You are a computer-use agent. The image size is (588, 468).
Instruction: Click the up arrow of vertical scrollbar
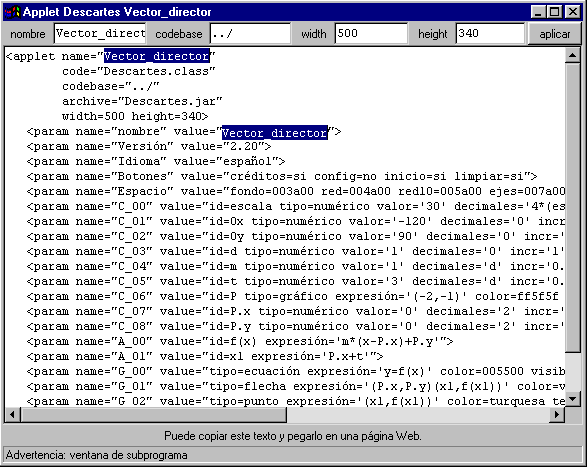coord(572,56)
